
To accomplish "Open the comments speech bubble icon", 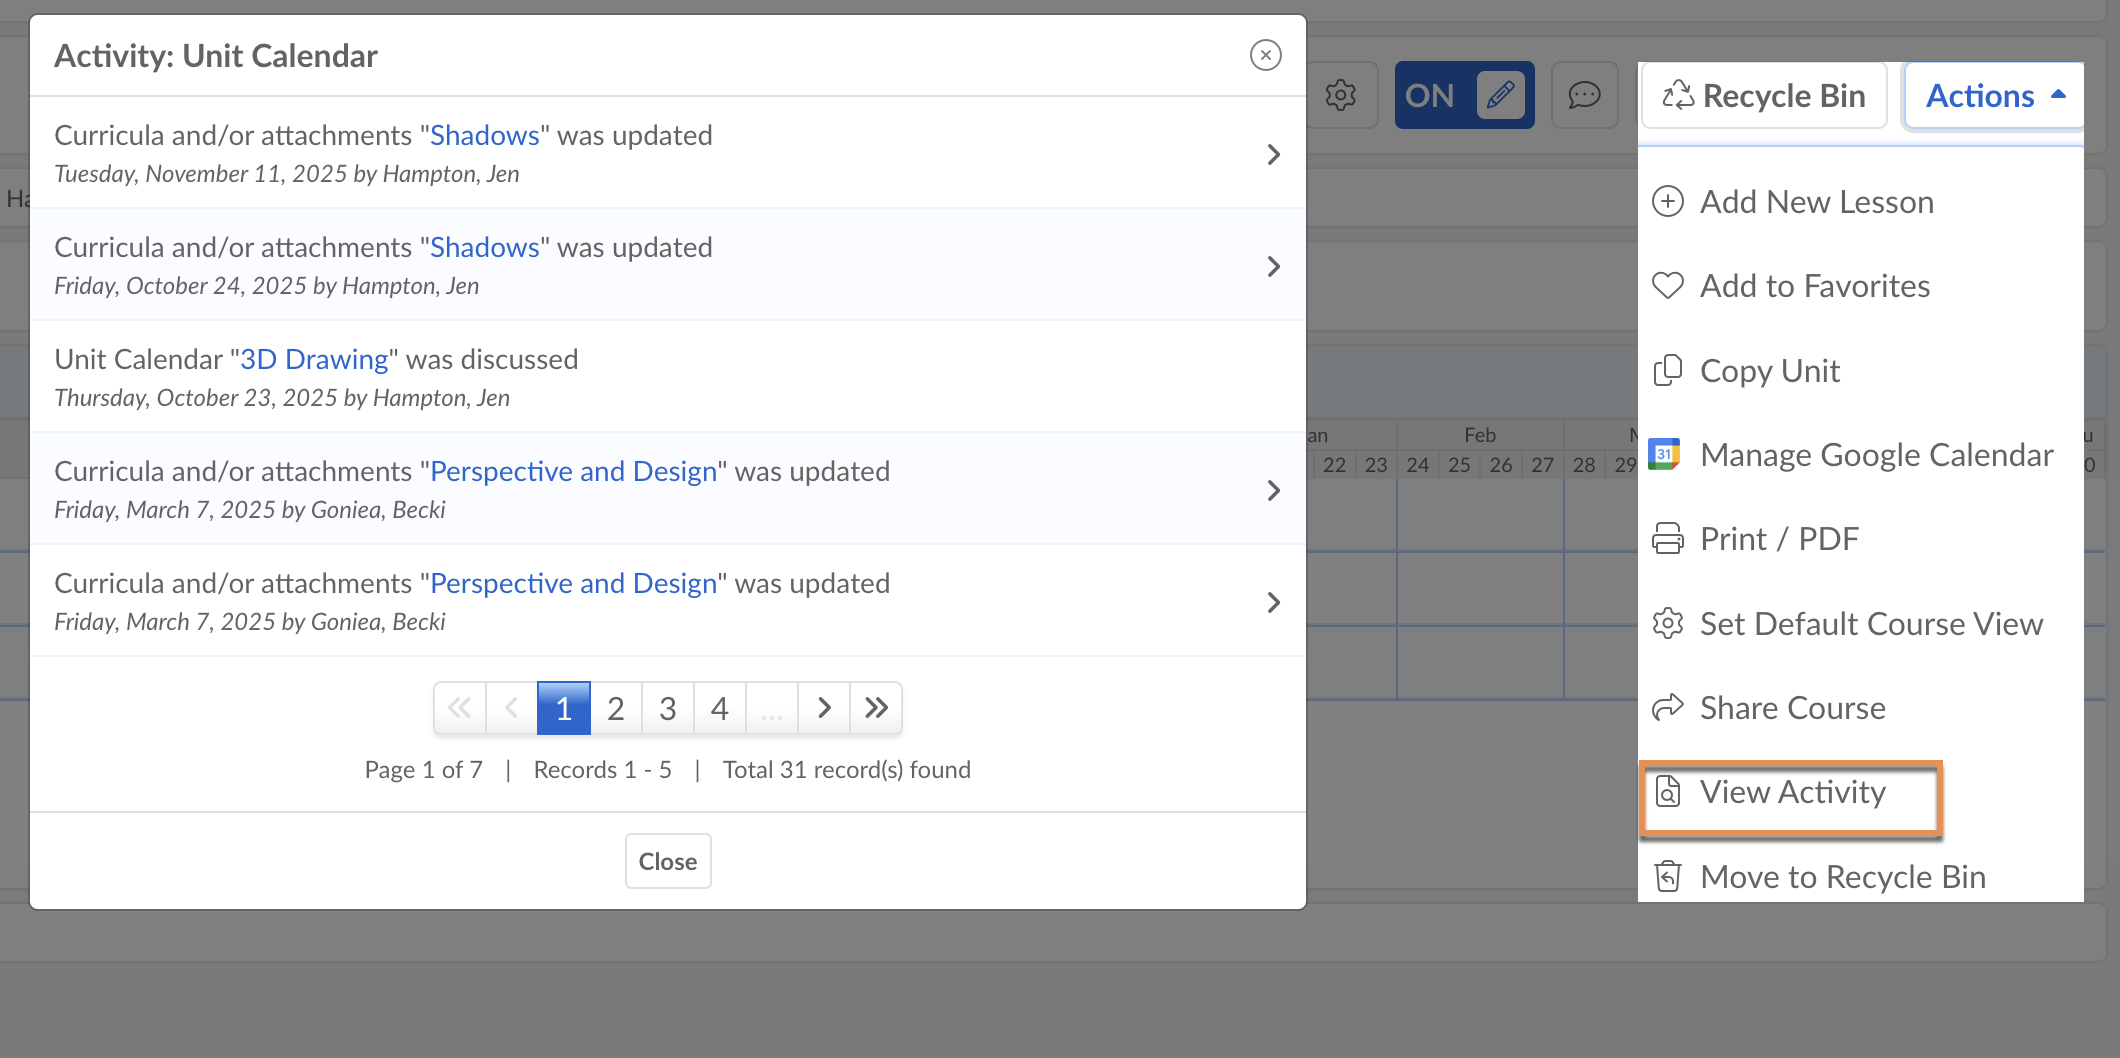I will click(1584, 96).
